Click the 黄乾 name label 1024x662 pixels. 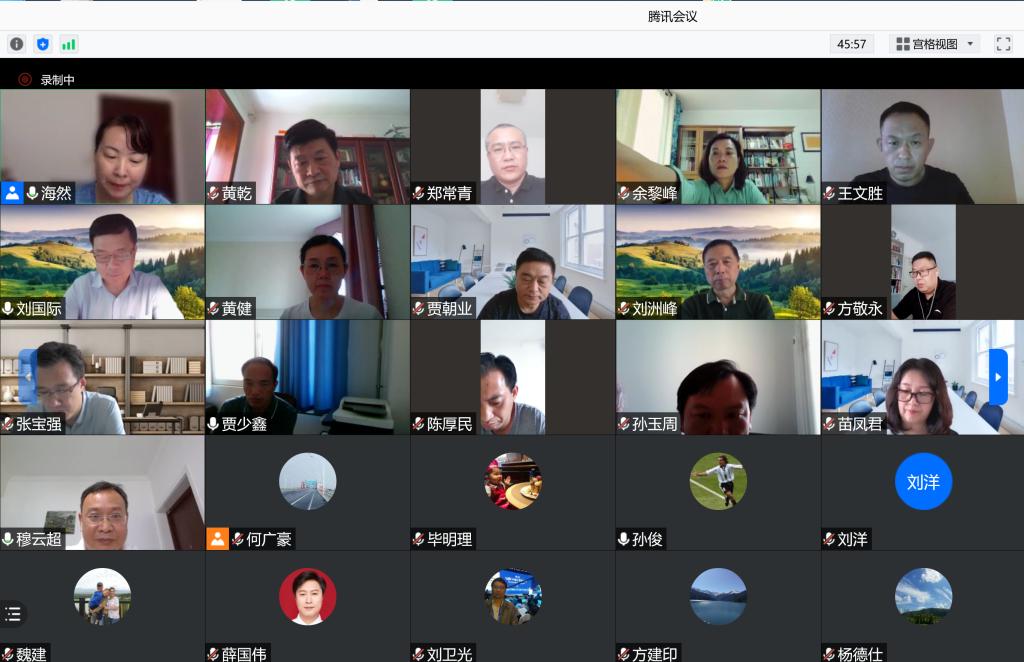[x=236, y=193]
